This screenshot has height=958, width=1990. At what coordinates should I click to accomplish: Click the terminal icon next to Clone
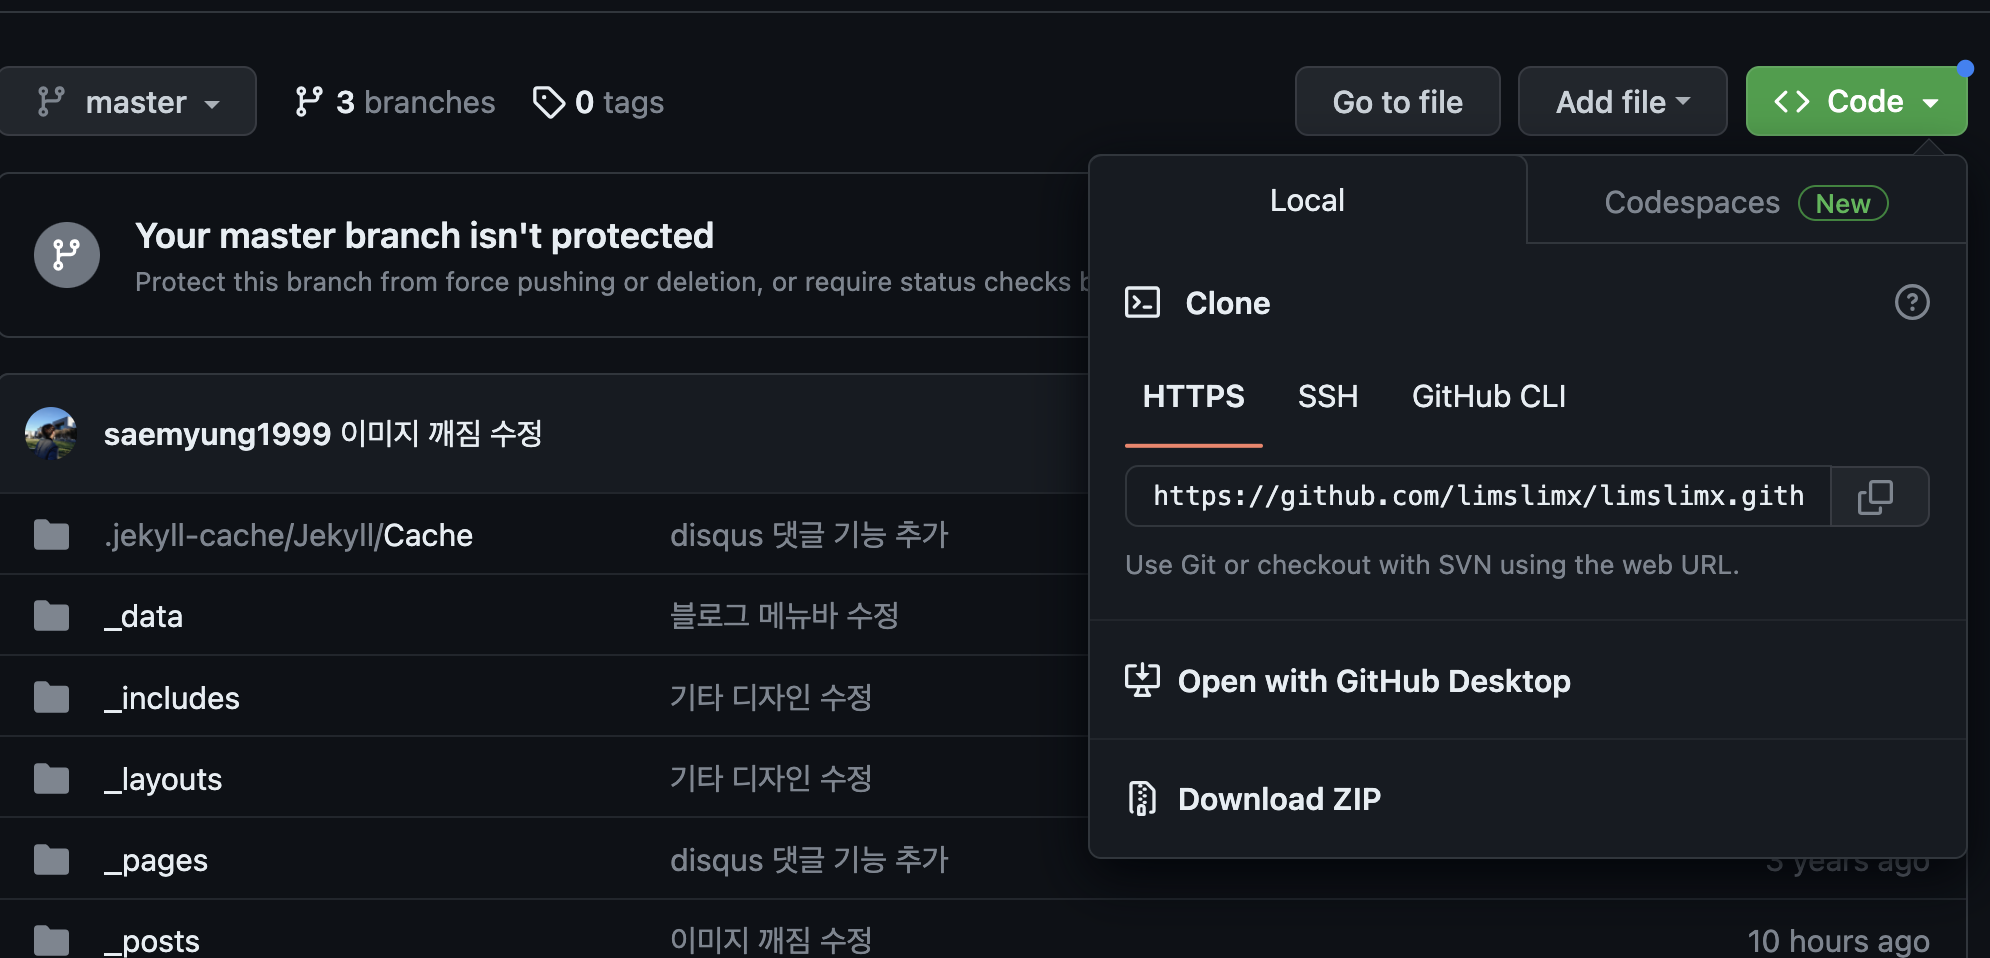click(1143, 302)
